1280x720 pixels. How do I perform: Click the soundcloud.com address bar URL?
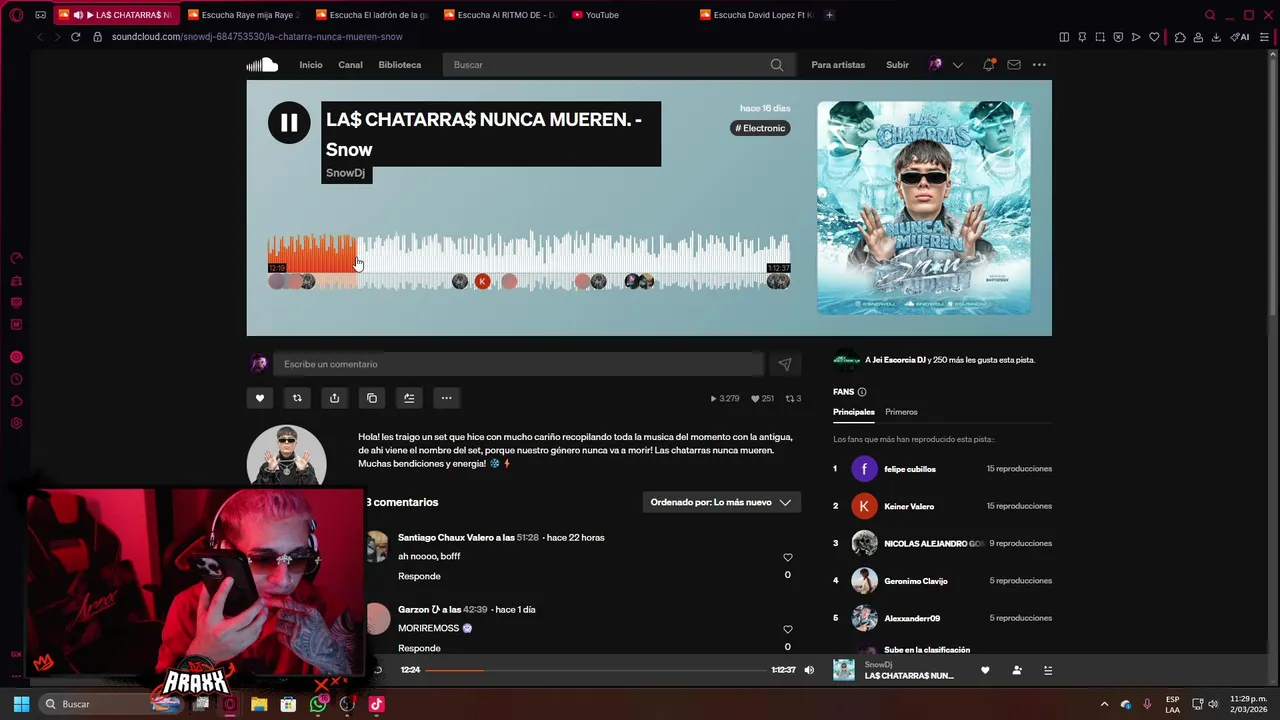257,37
